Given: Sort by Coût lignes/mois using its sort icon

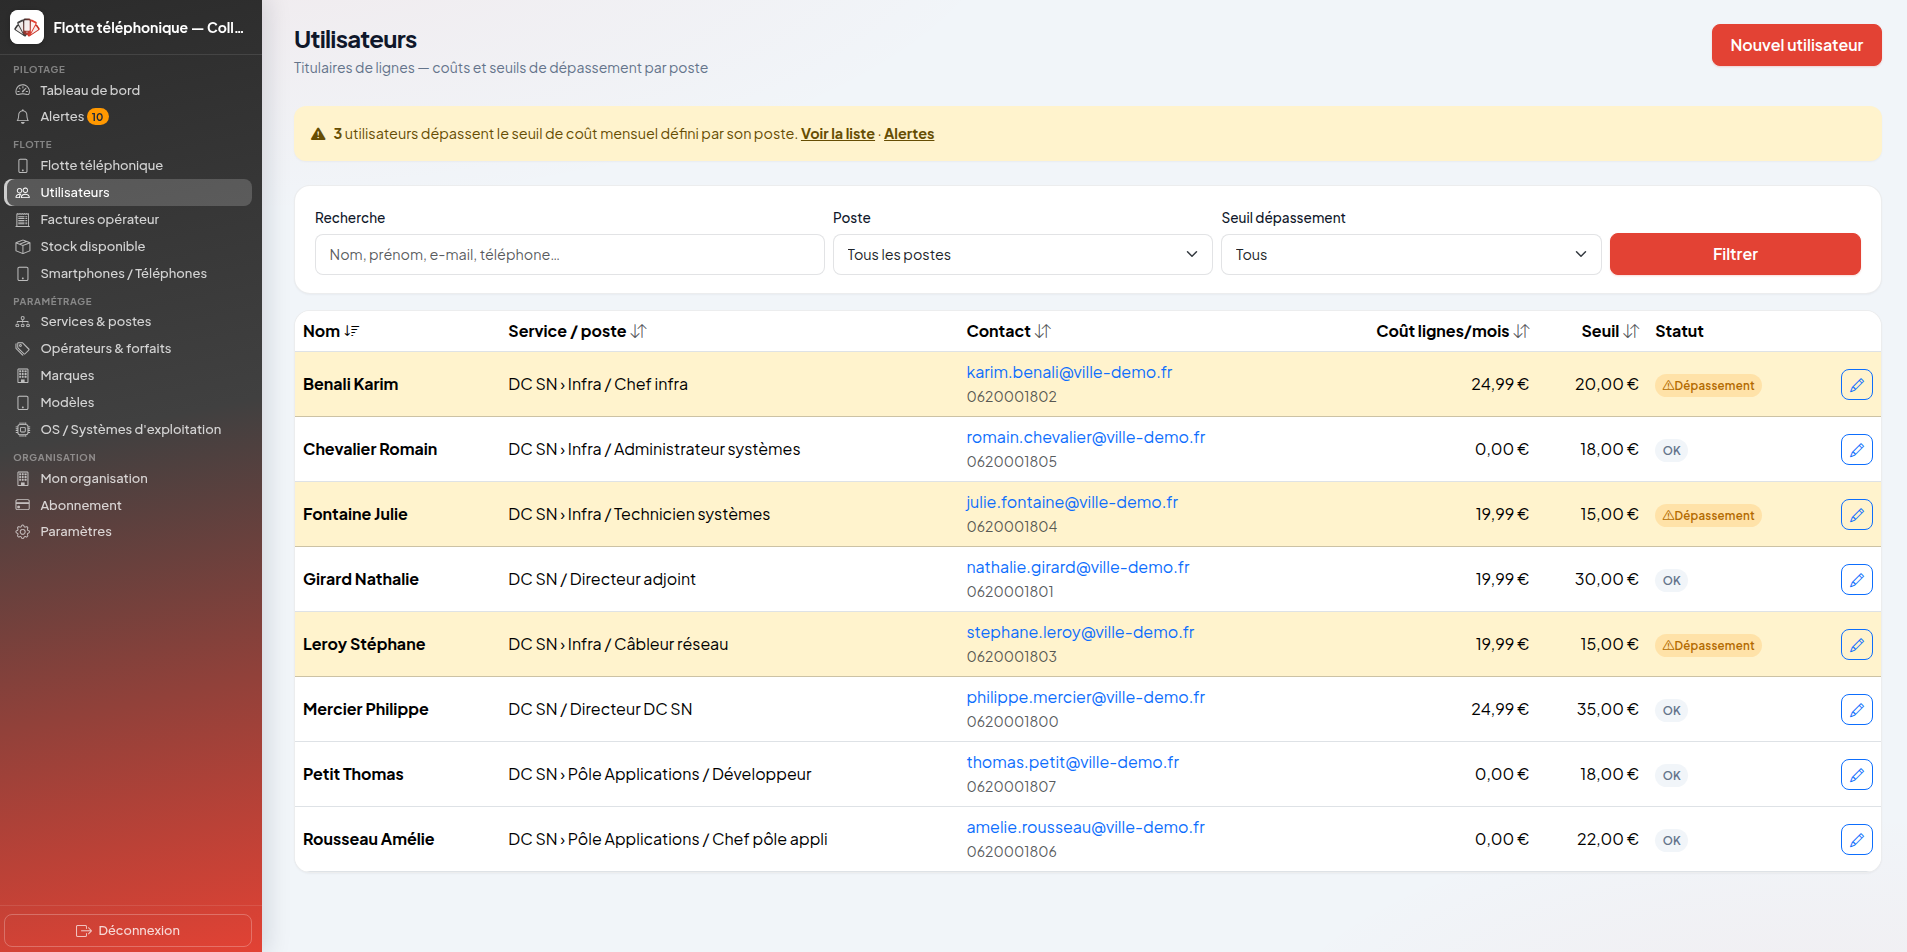Looking at the screenshot, I should coord(1521,331).
